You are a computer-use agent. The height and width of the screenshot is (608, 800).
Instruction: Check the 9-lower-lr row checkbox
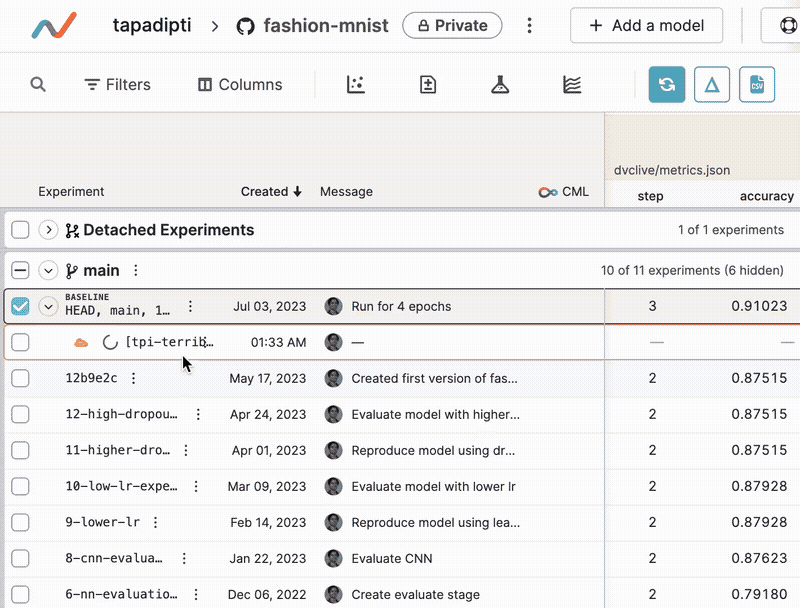click(20, 522)
